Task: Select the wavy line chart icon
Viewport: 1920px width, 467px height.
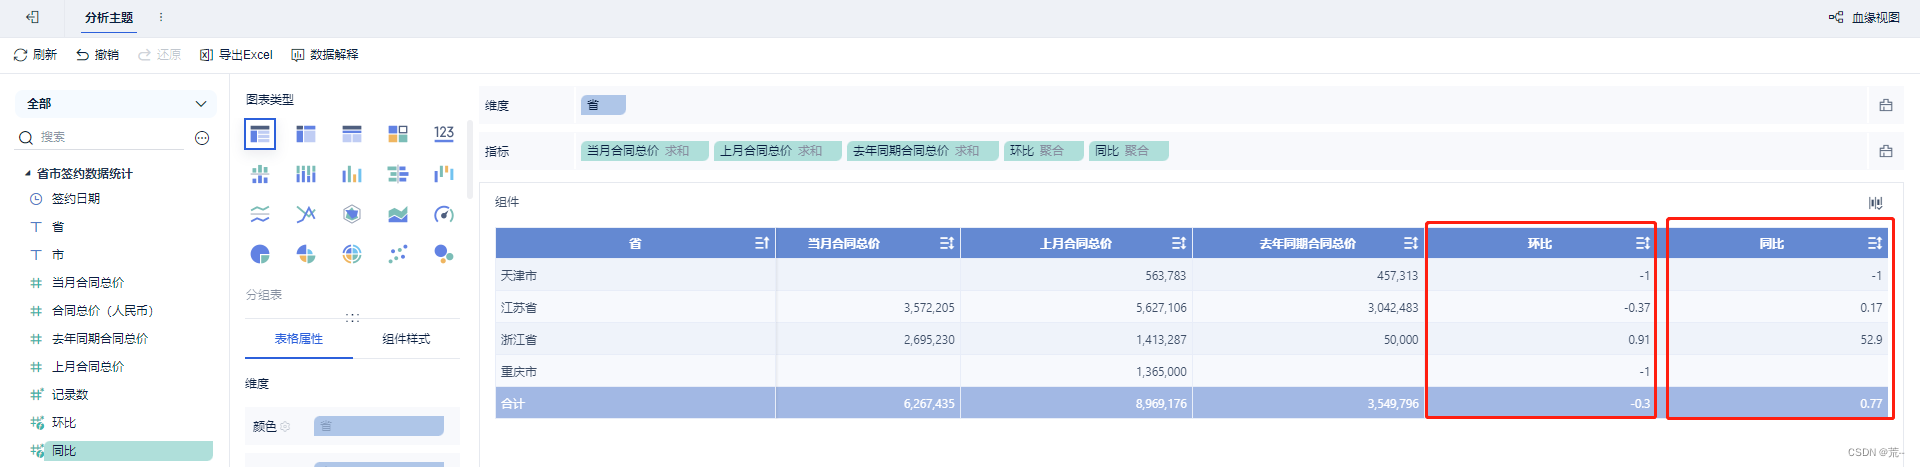Action: coord(260,214)
